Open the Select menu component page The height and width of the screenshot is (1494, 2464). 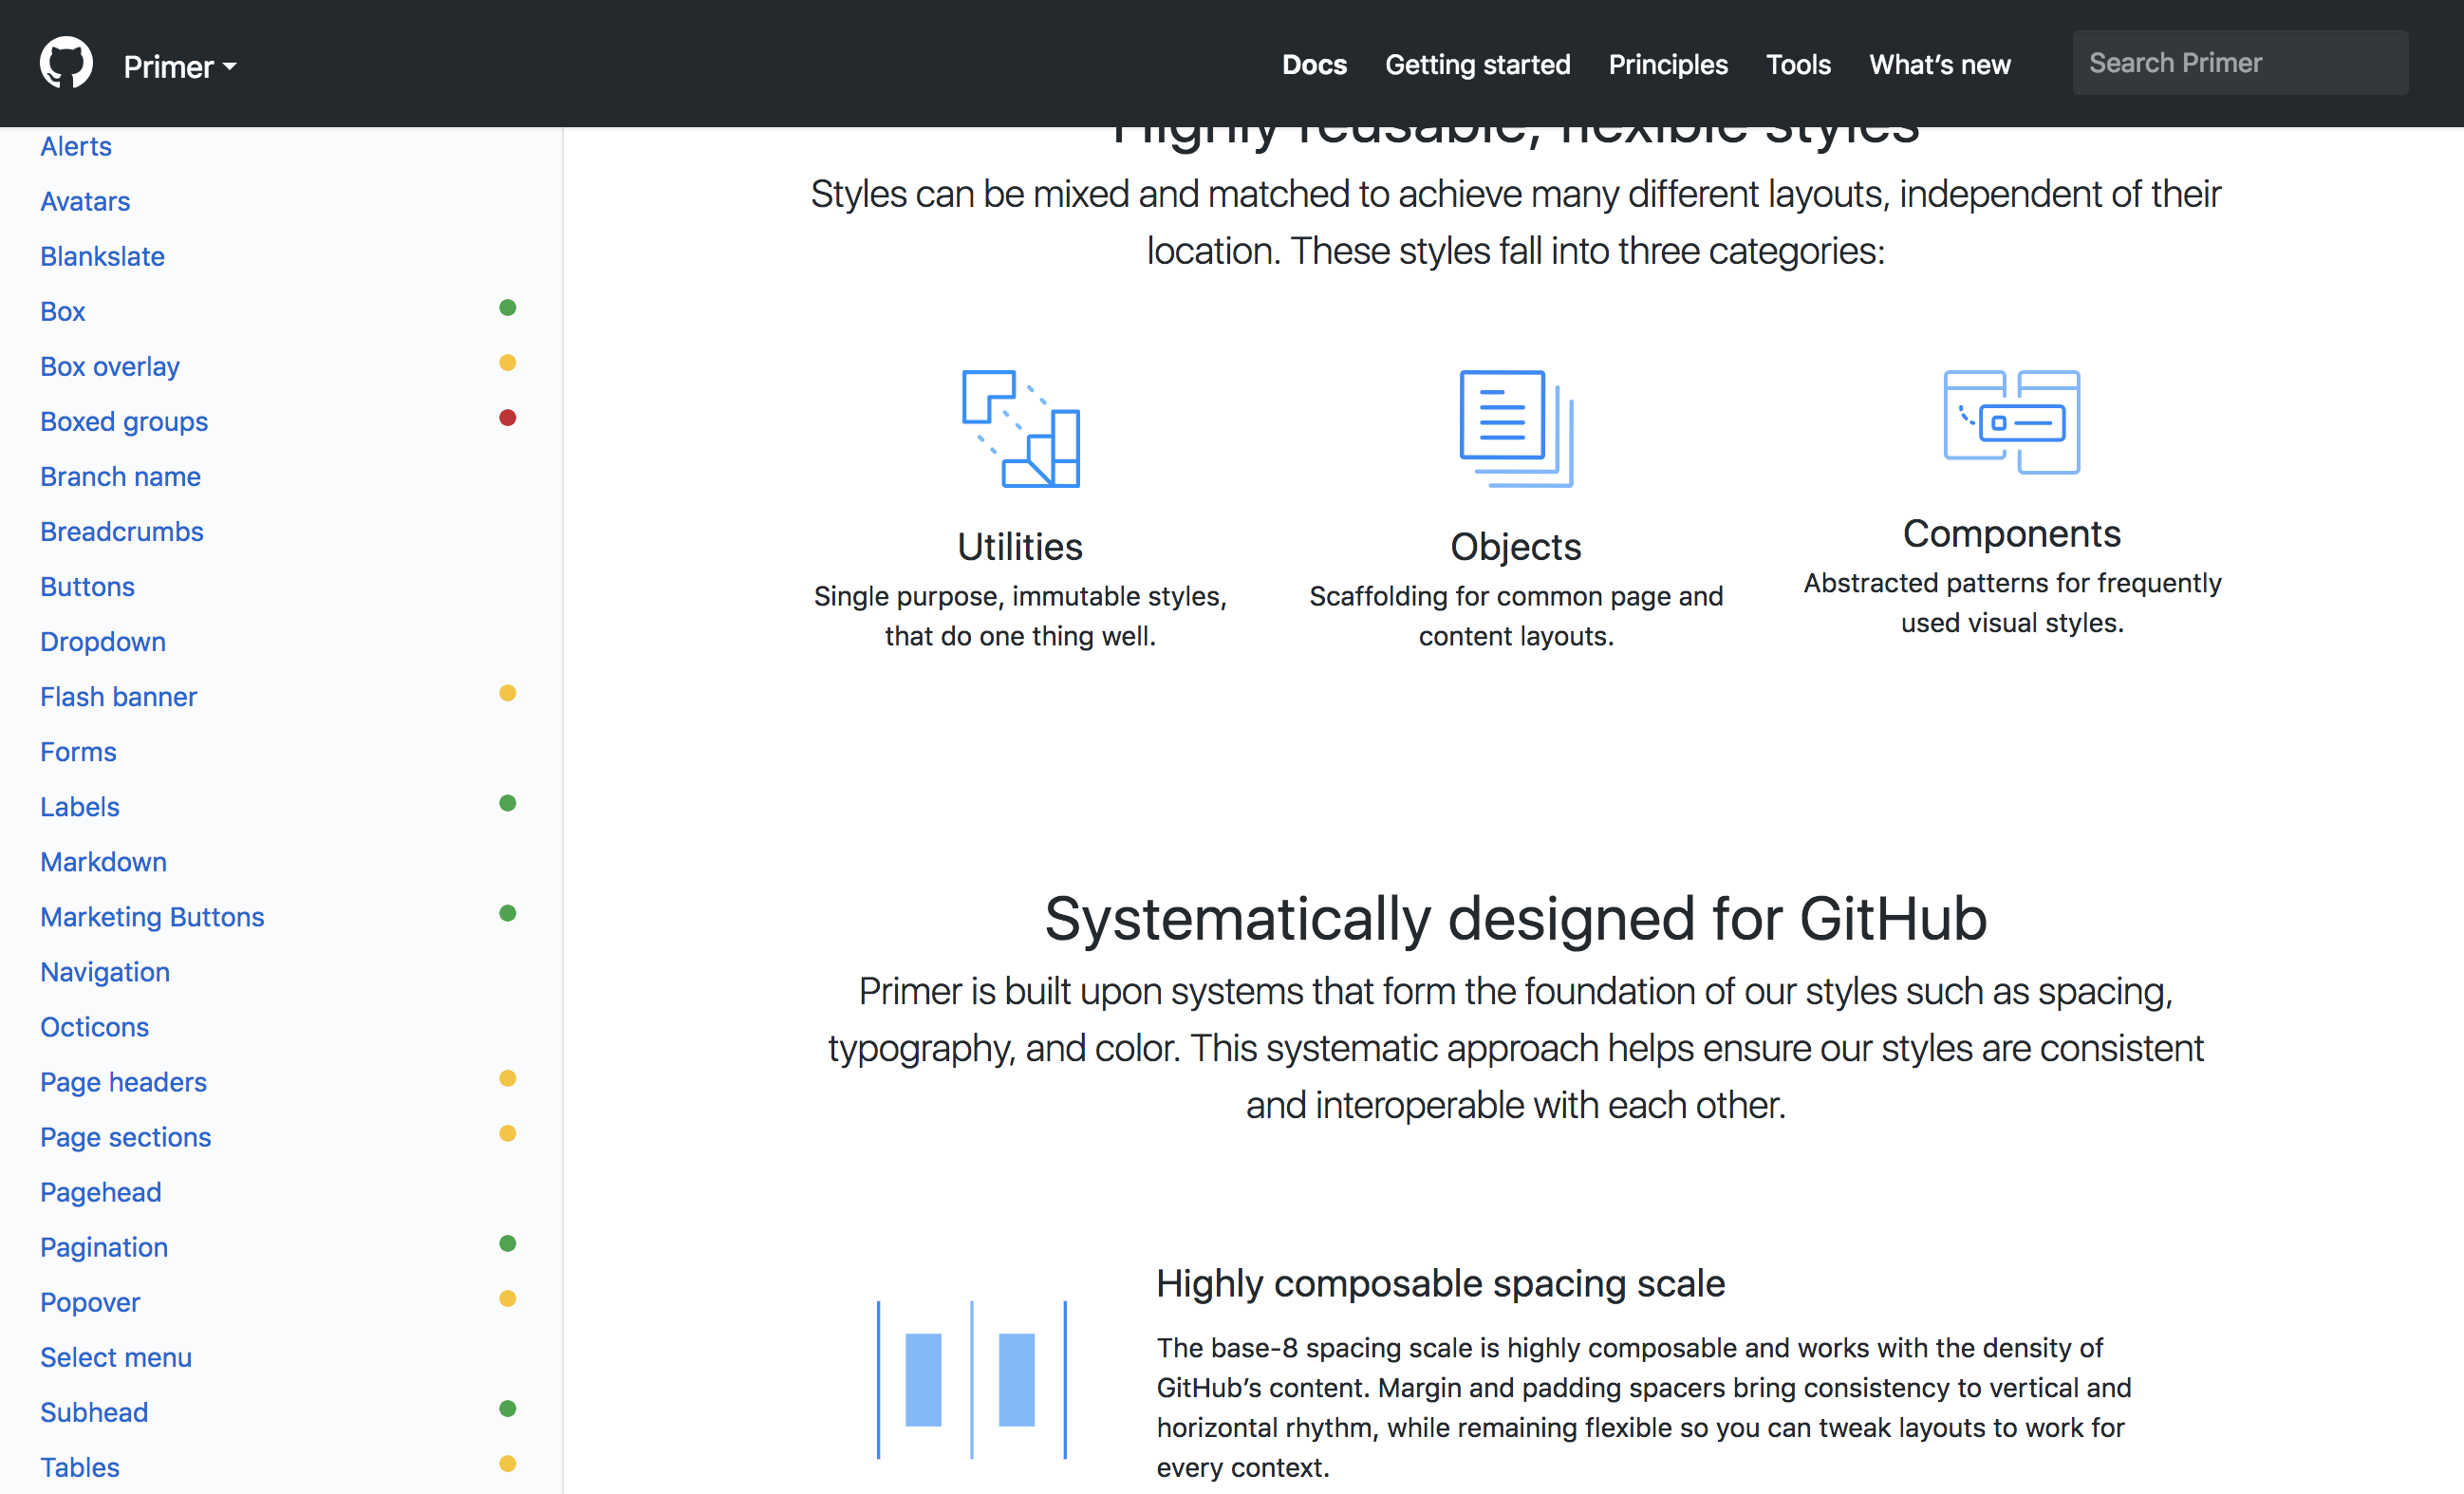[x=116, y=1357]
